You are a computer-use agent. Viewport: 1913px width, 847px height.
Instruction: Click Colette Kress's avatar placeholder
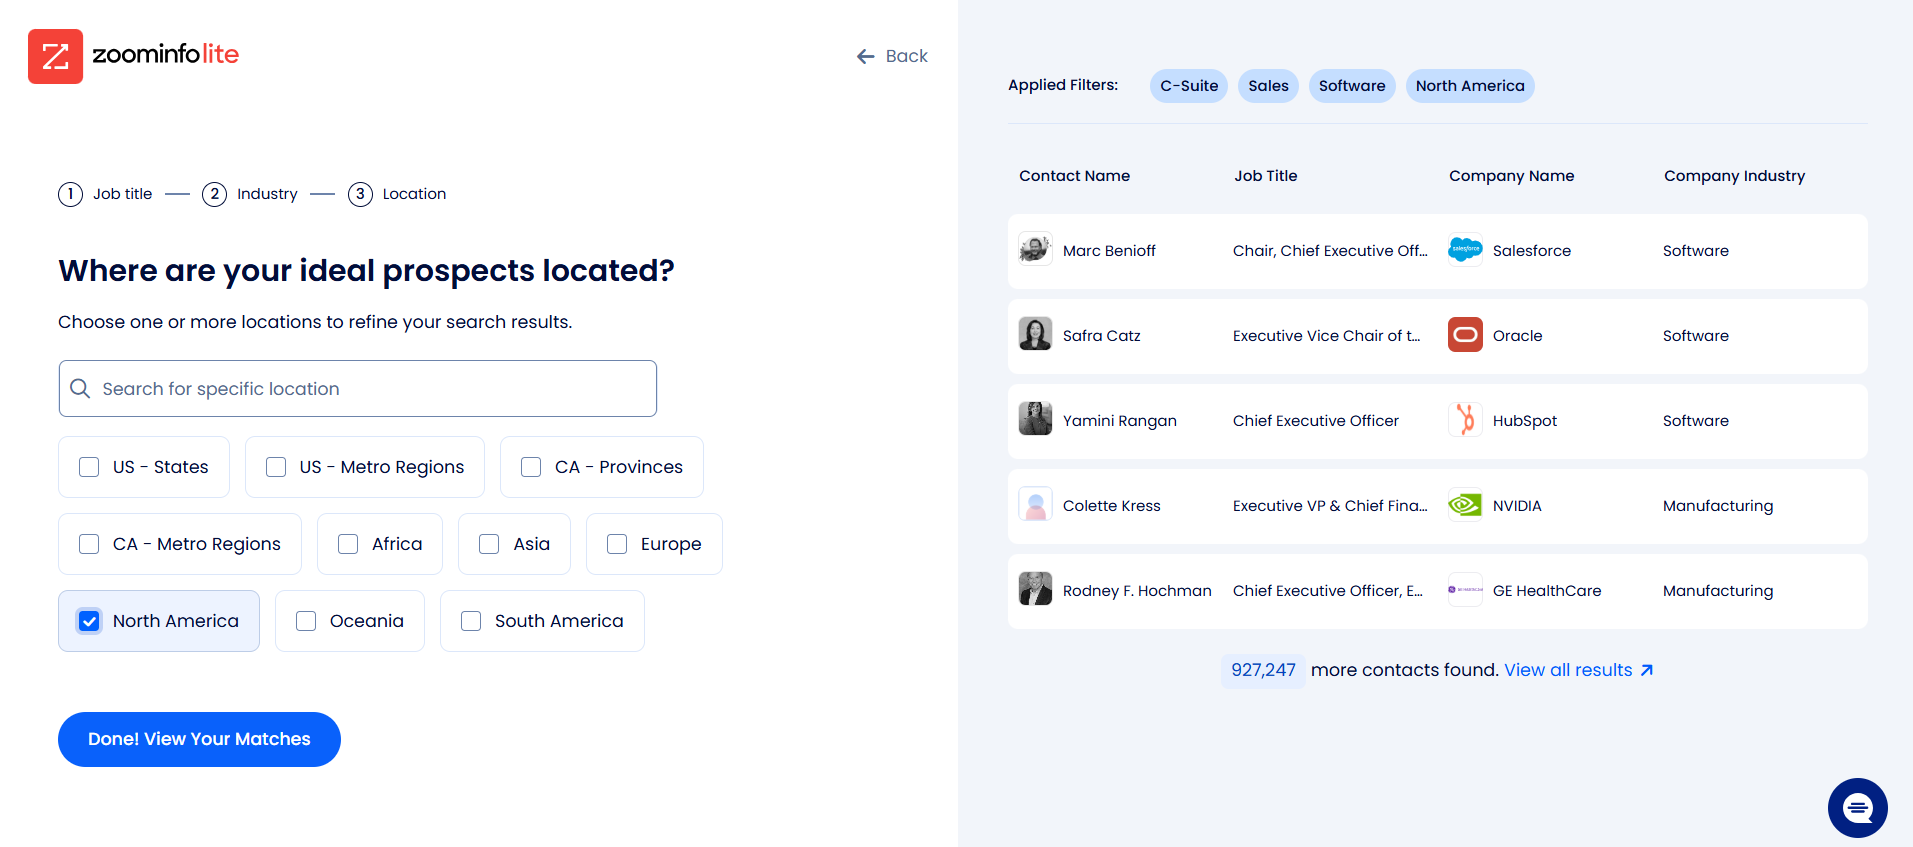1035,503
